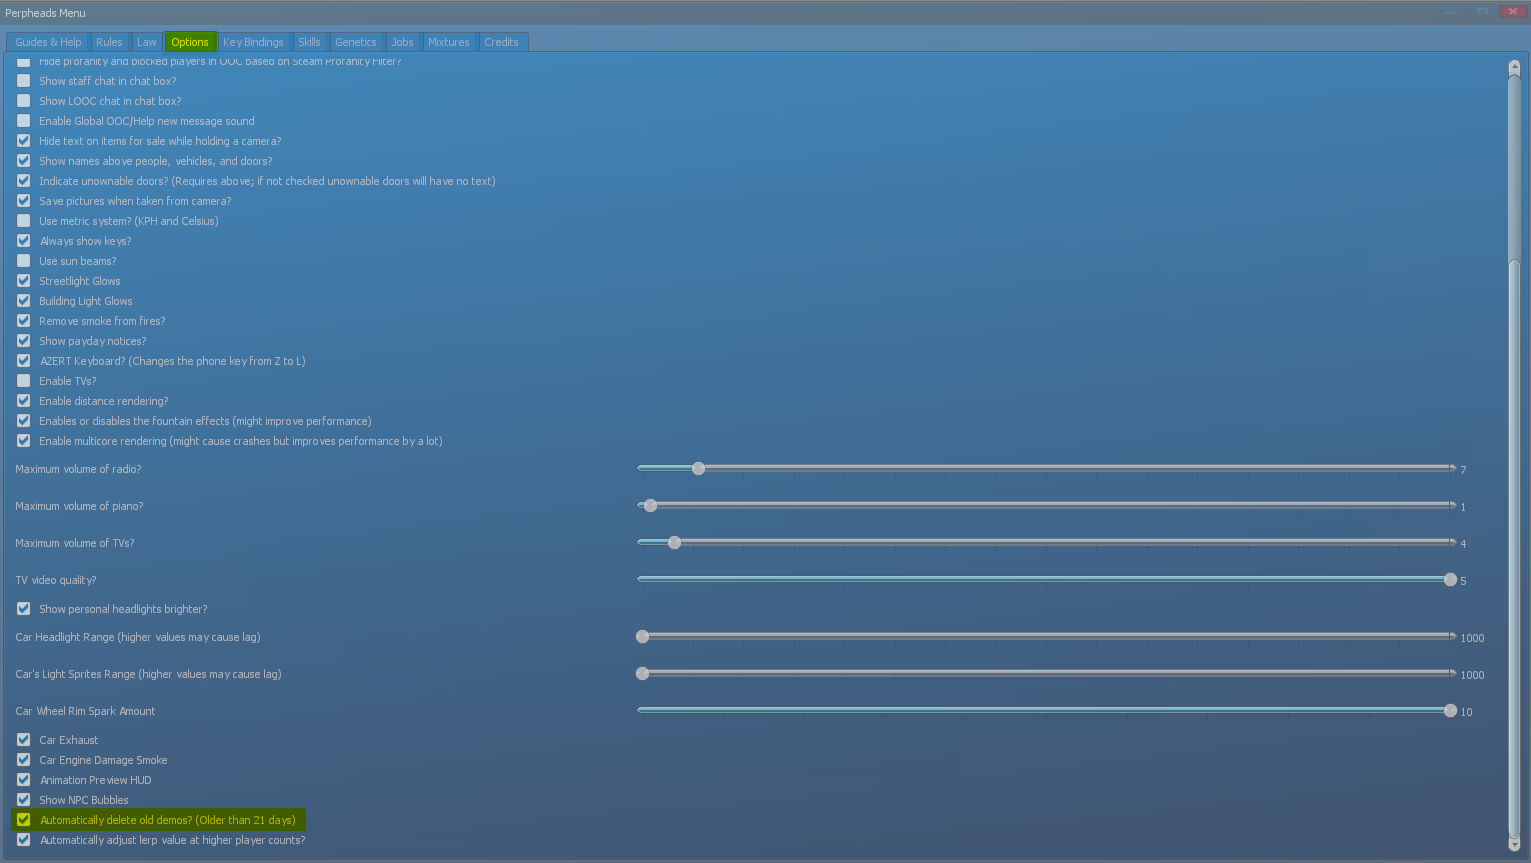Disable the Car Exhaust option
This screenshot has height=863, width=1531.
coord(23,740)
